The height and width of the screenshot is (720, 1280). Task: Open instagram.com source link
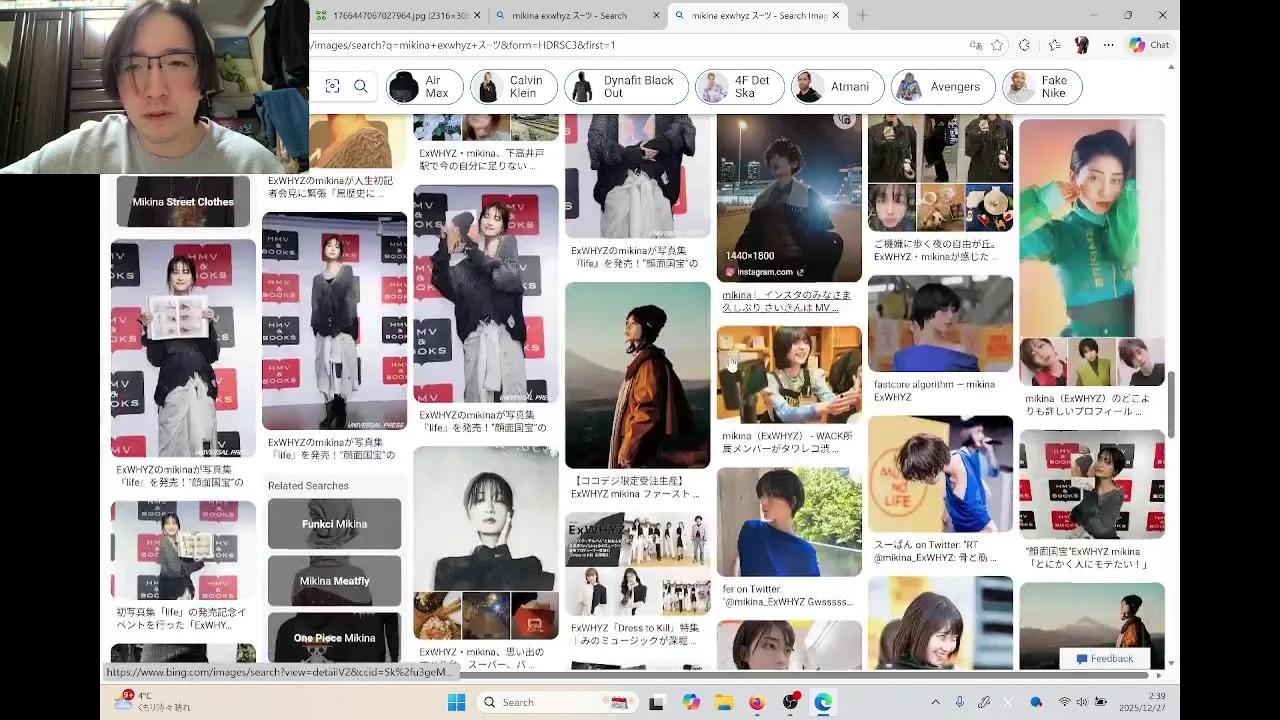(765, 272)
